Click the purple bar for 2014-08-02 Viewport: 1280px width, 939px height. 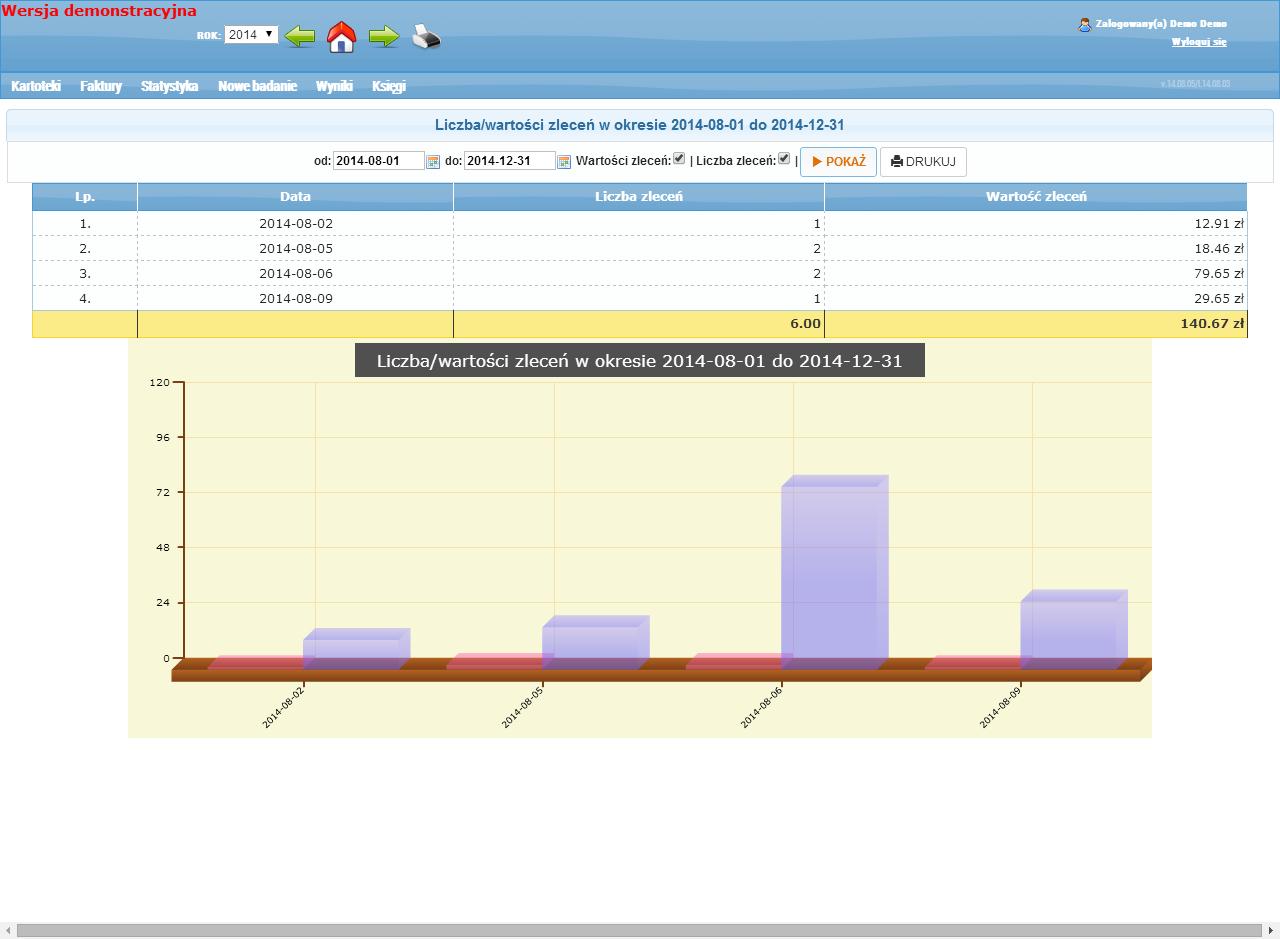click(357, 649)
